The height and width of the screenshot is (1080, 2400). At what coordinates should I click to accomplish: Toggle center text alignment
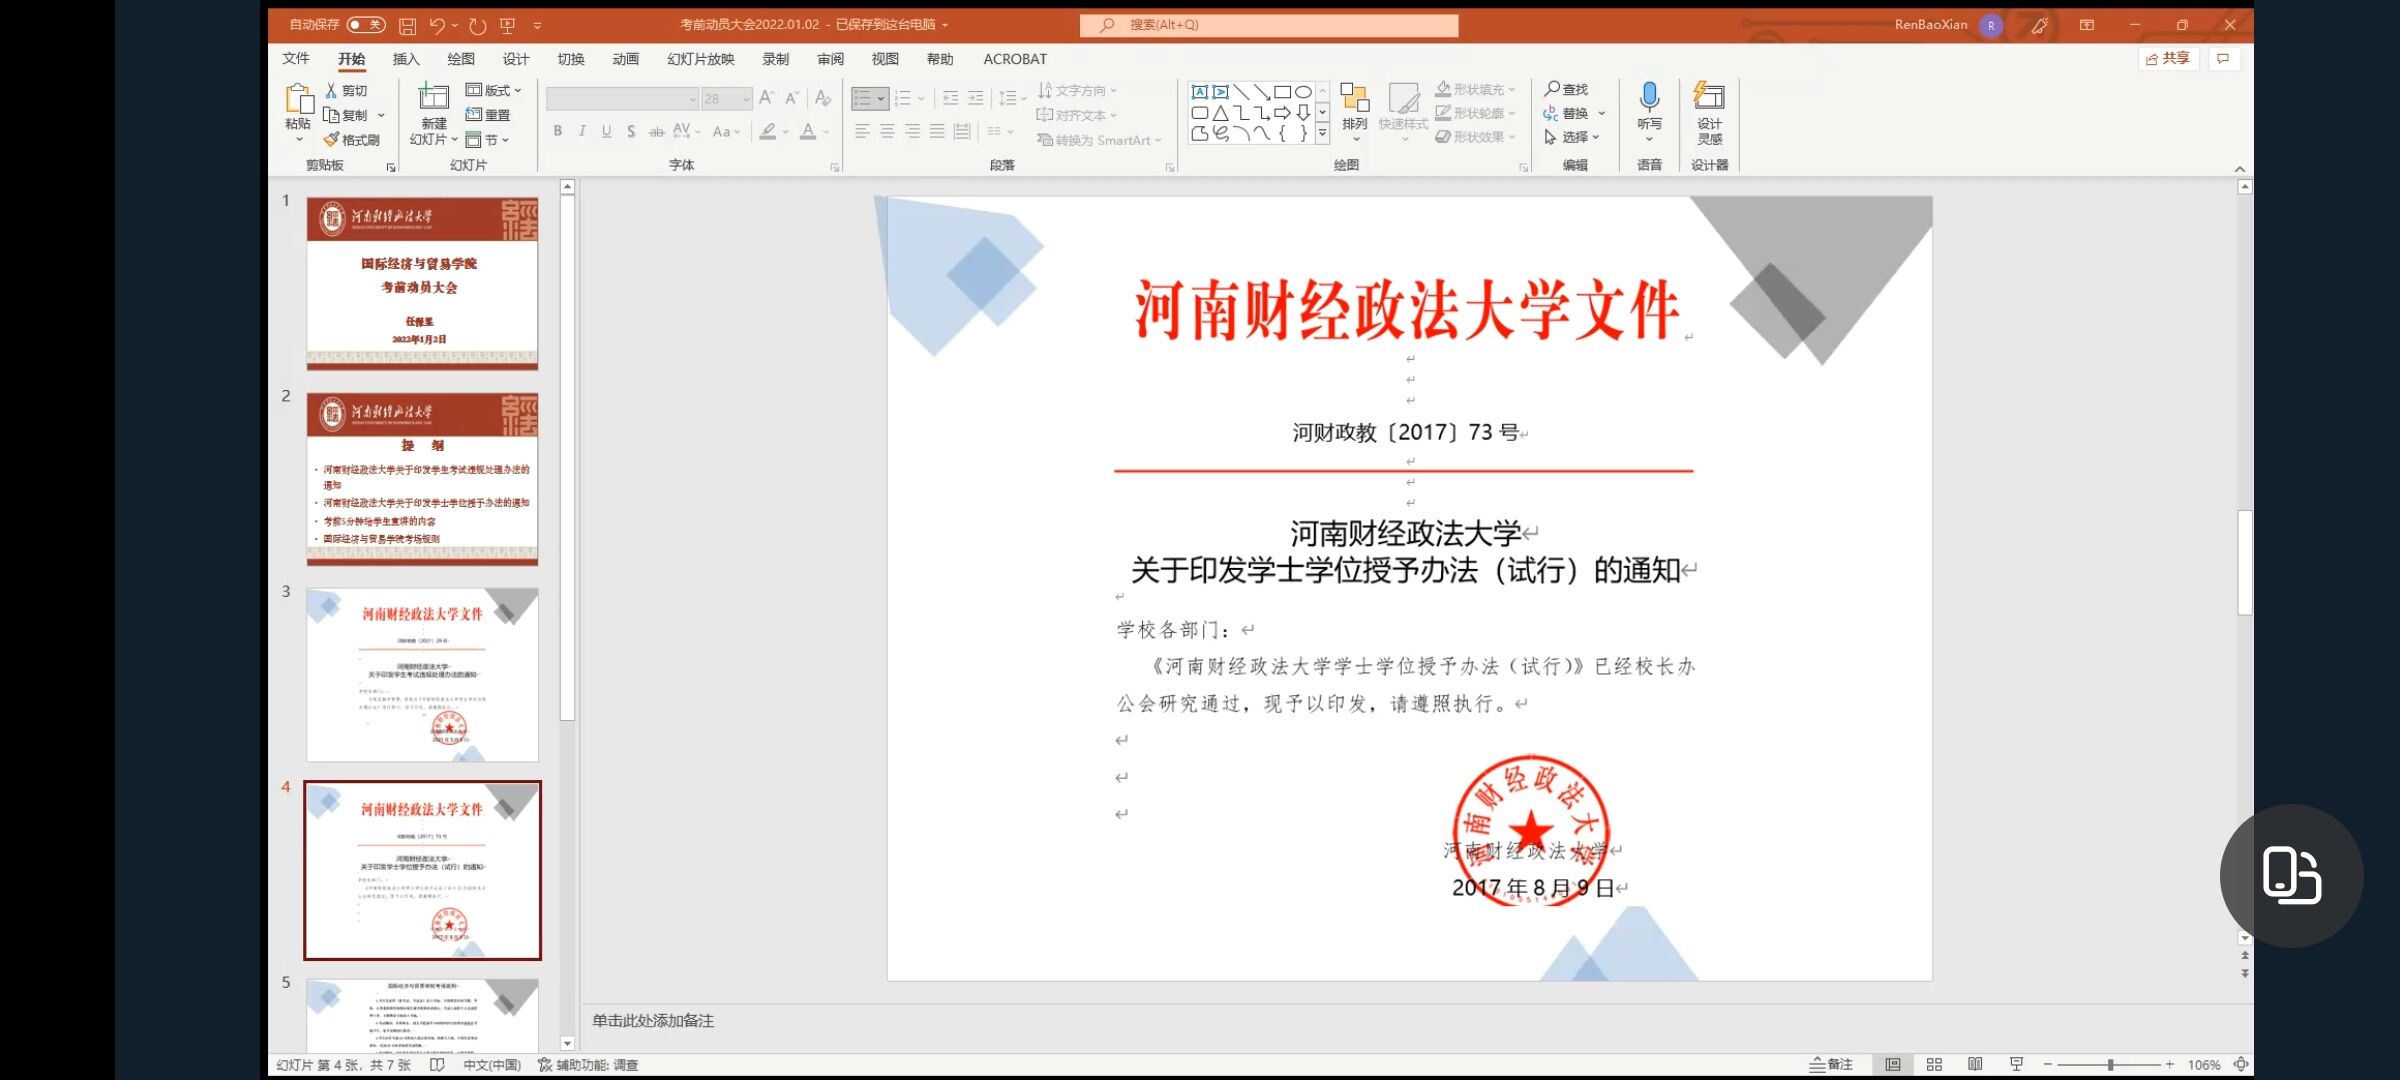coord(887,131)
